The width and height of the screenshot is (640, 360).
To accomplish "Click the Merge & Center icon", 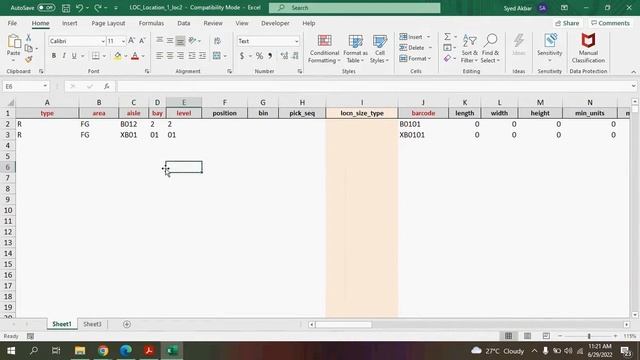I will click(217, 56).
